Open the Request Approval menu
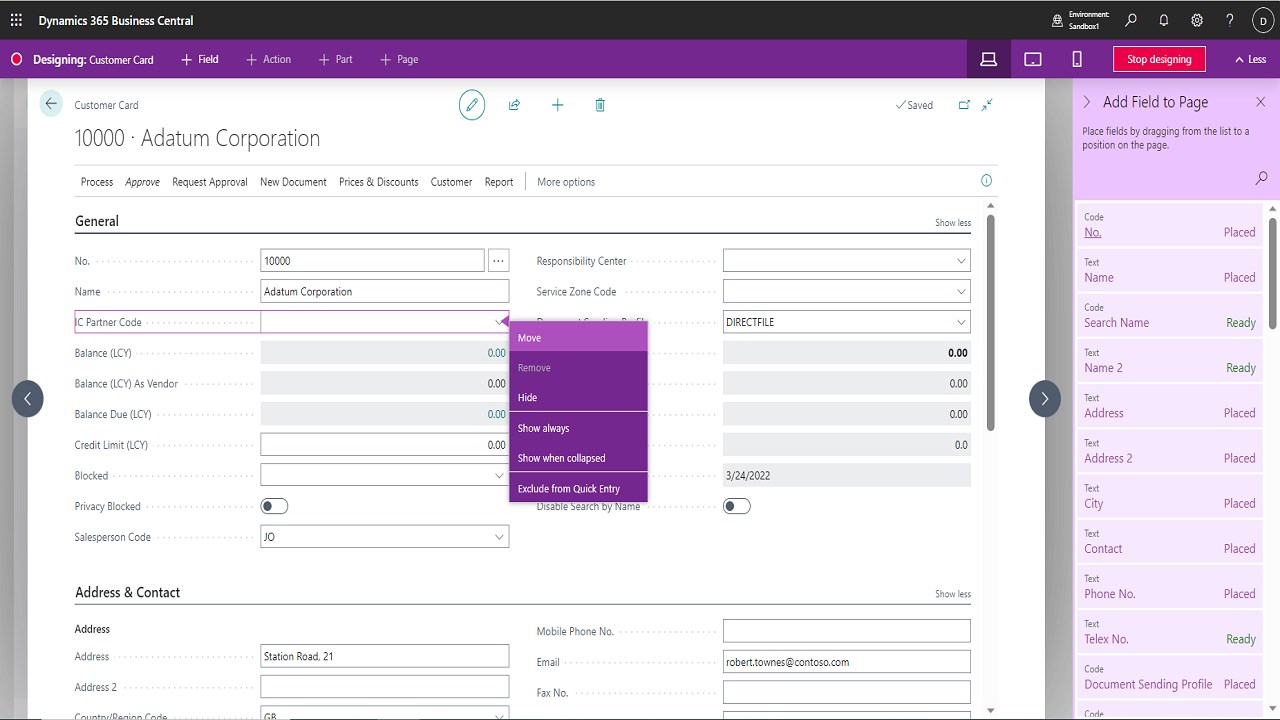1280x720 pixels. (x=210, y=182)
